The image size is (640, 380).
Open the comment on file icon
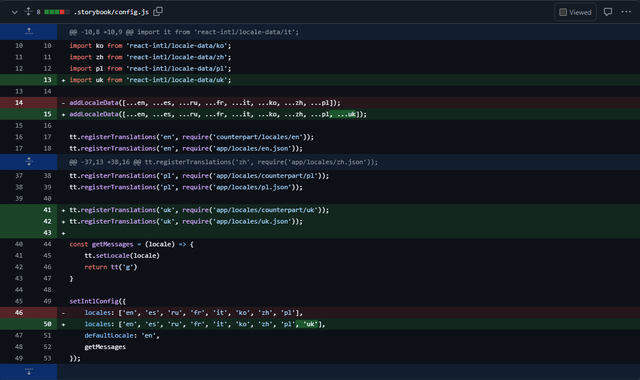click(608, 12)
